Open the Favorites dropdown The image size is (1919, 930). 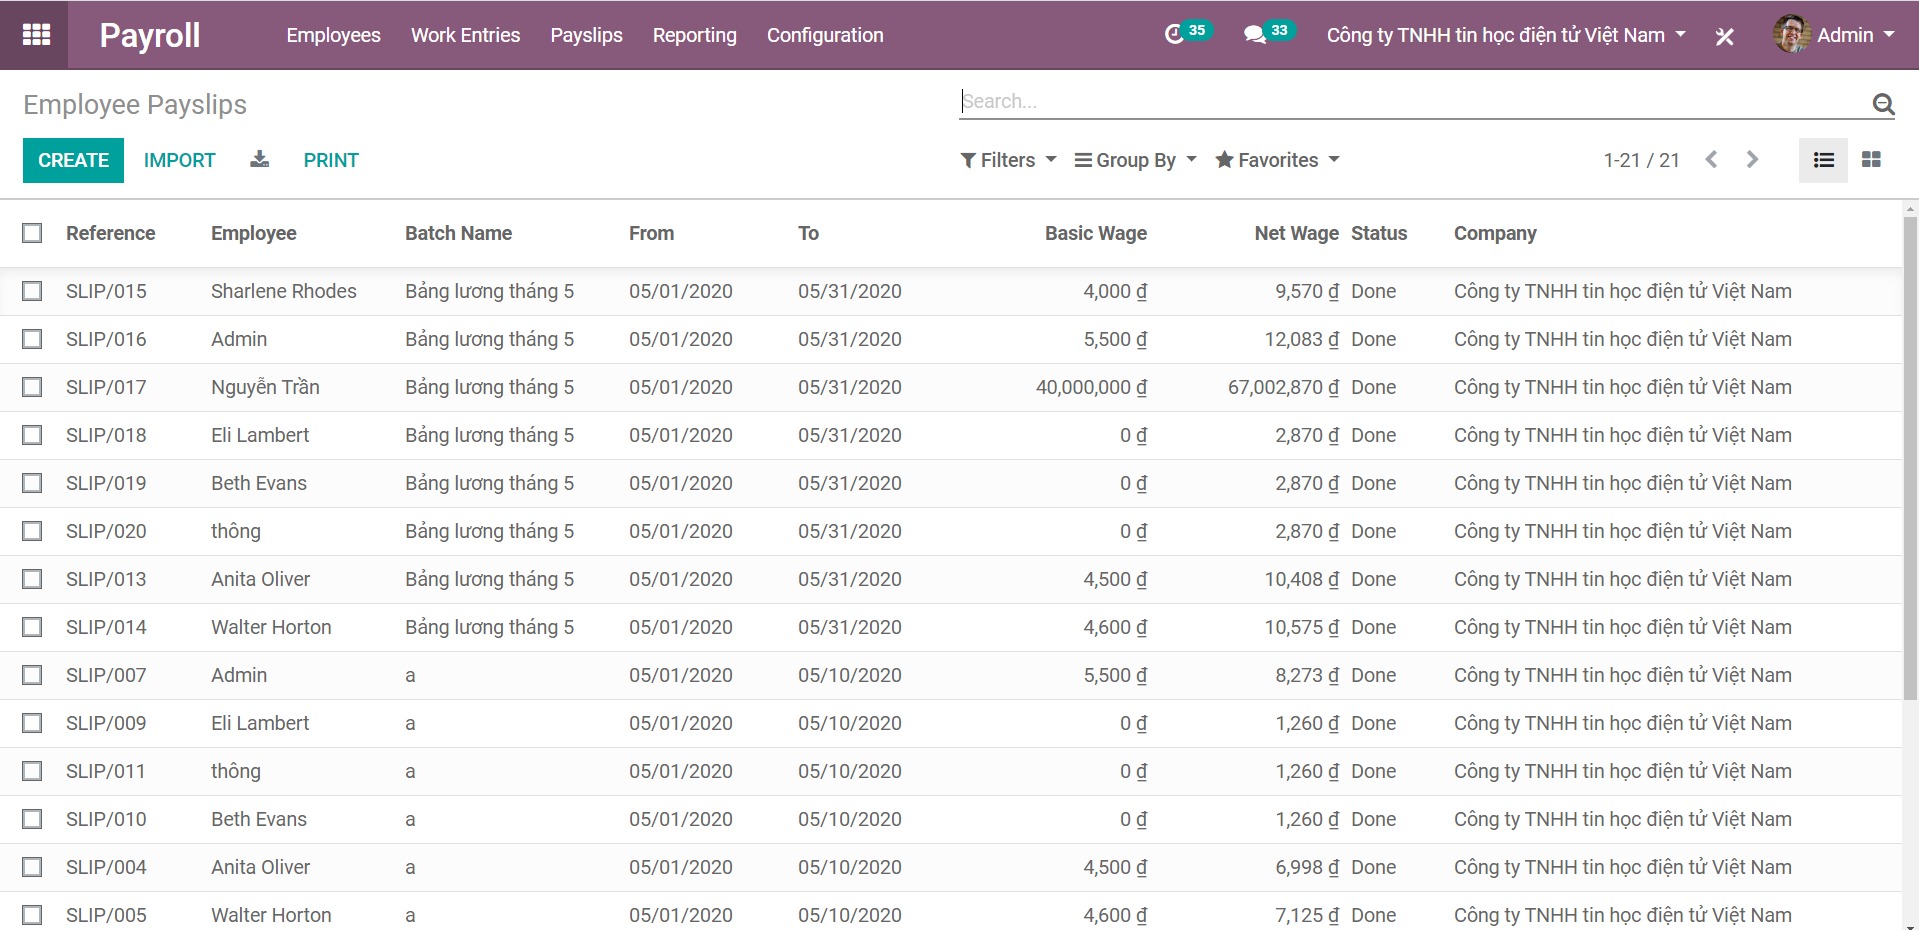click(1277, 160)
